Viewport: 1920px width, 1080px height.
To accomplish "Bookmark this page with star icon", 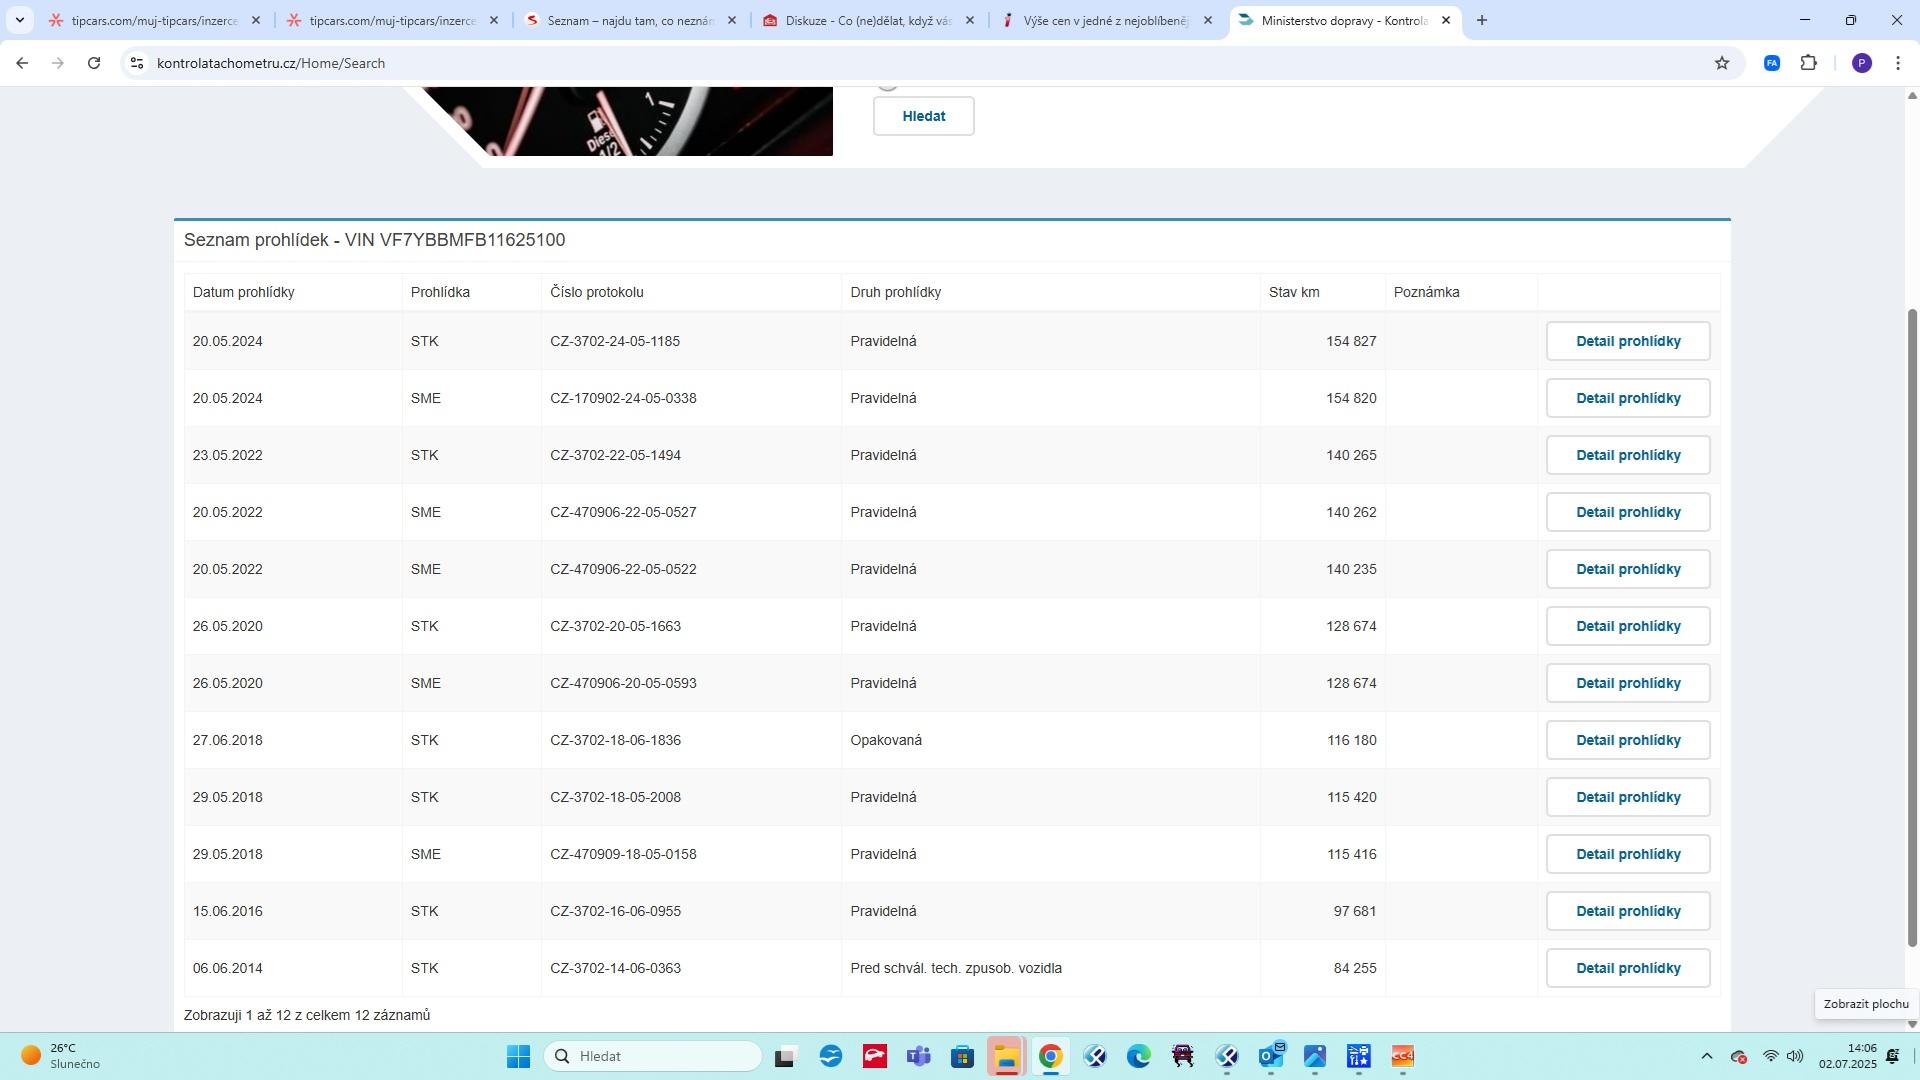I will 1721,63.
